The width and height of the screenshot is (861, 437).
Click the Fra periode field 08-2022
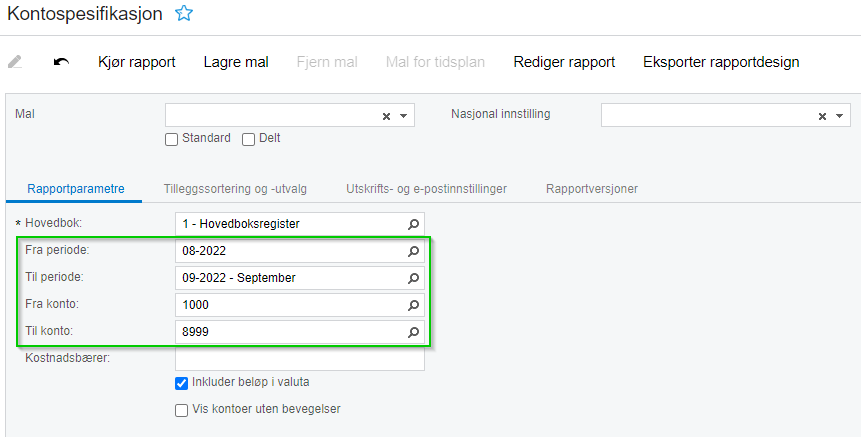click(300, 251)
